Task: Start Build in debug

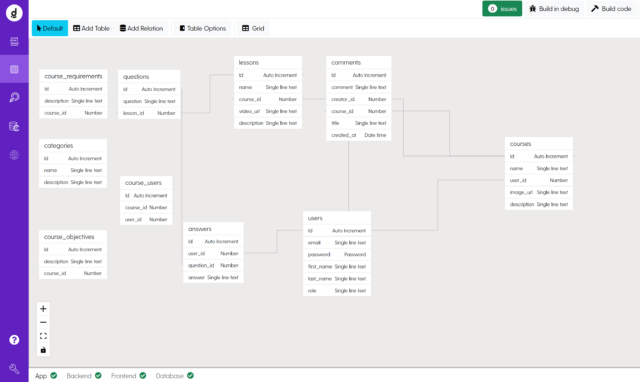Action: point(554,9)
